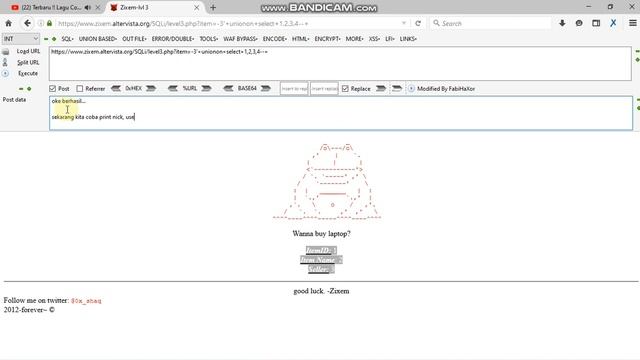Toggle the sidebar panel icon

(x=596, y=23)
